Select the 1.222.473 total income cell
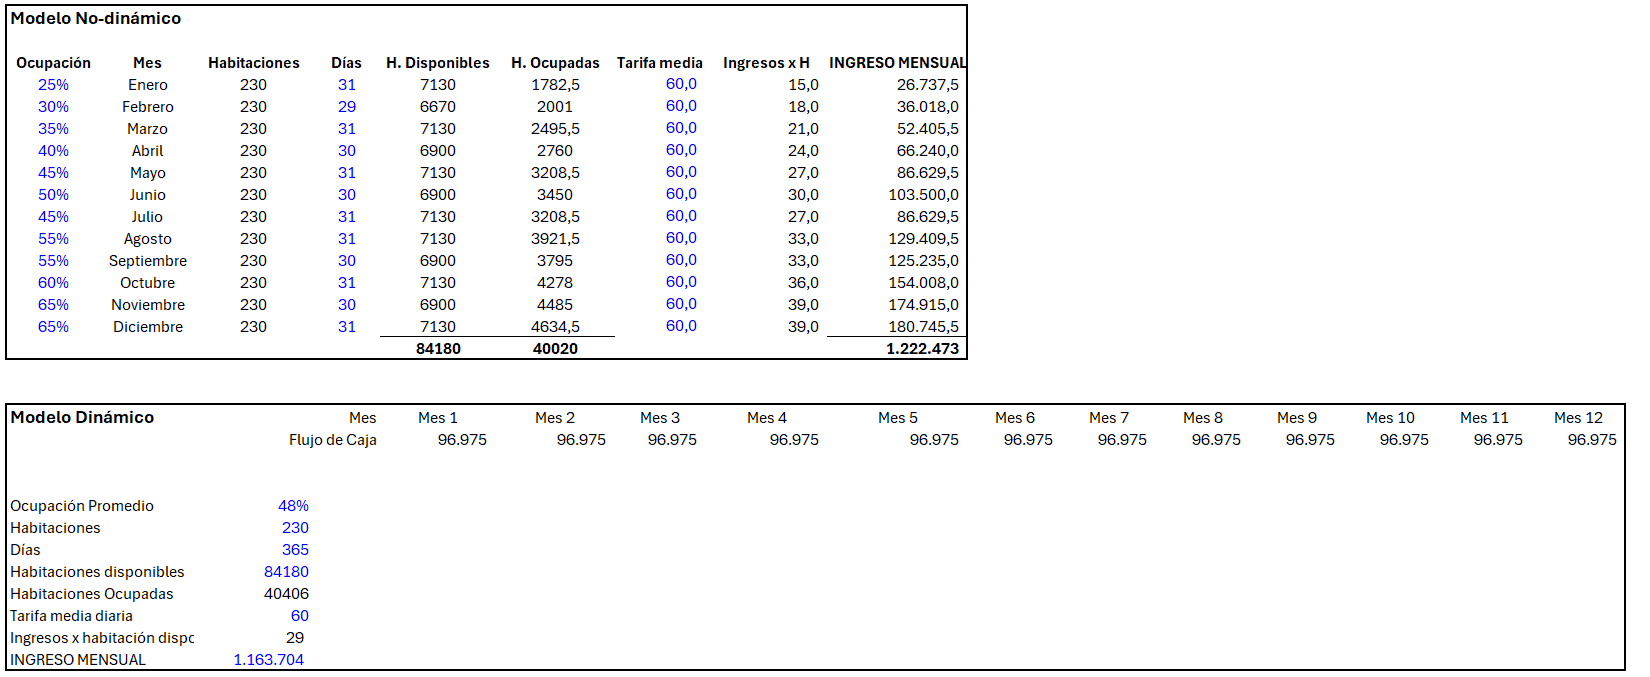Screen dimensions: 1650x677 [922, 349]
